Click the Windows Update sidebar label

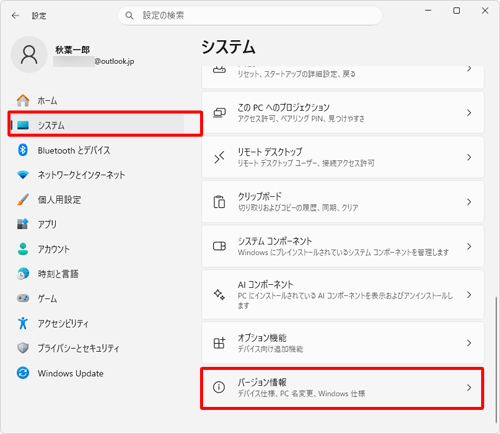tap(70, 373)
